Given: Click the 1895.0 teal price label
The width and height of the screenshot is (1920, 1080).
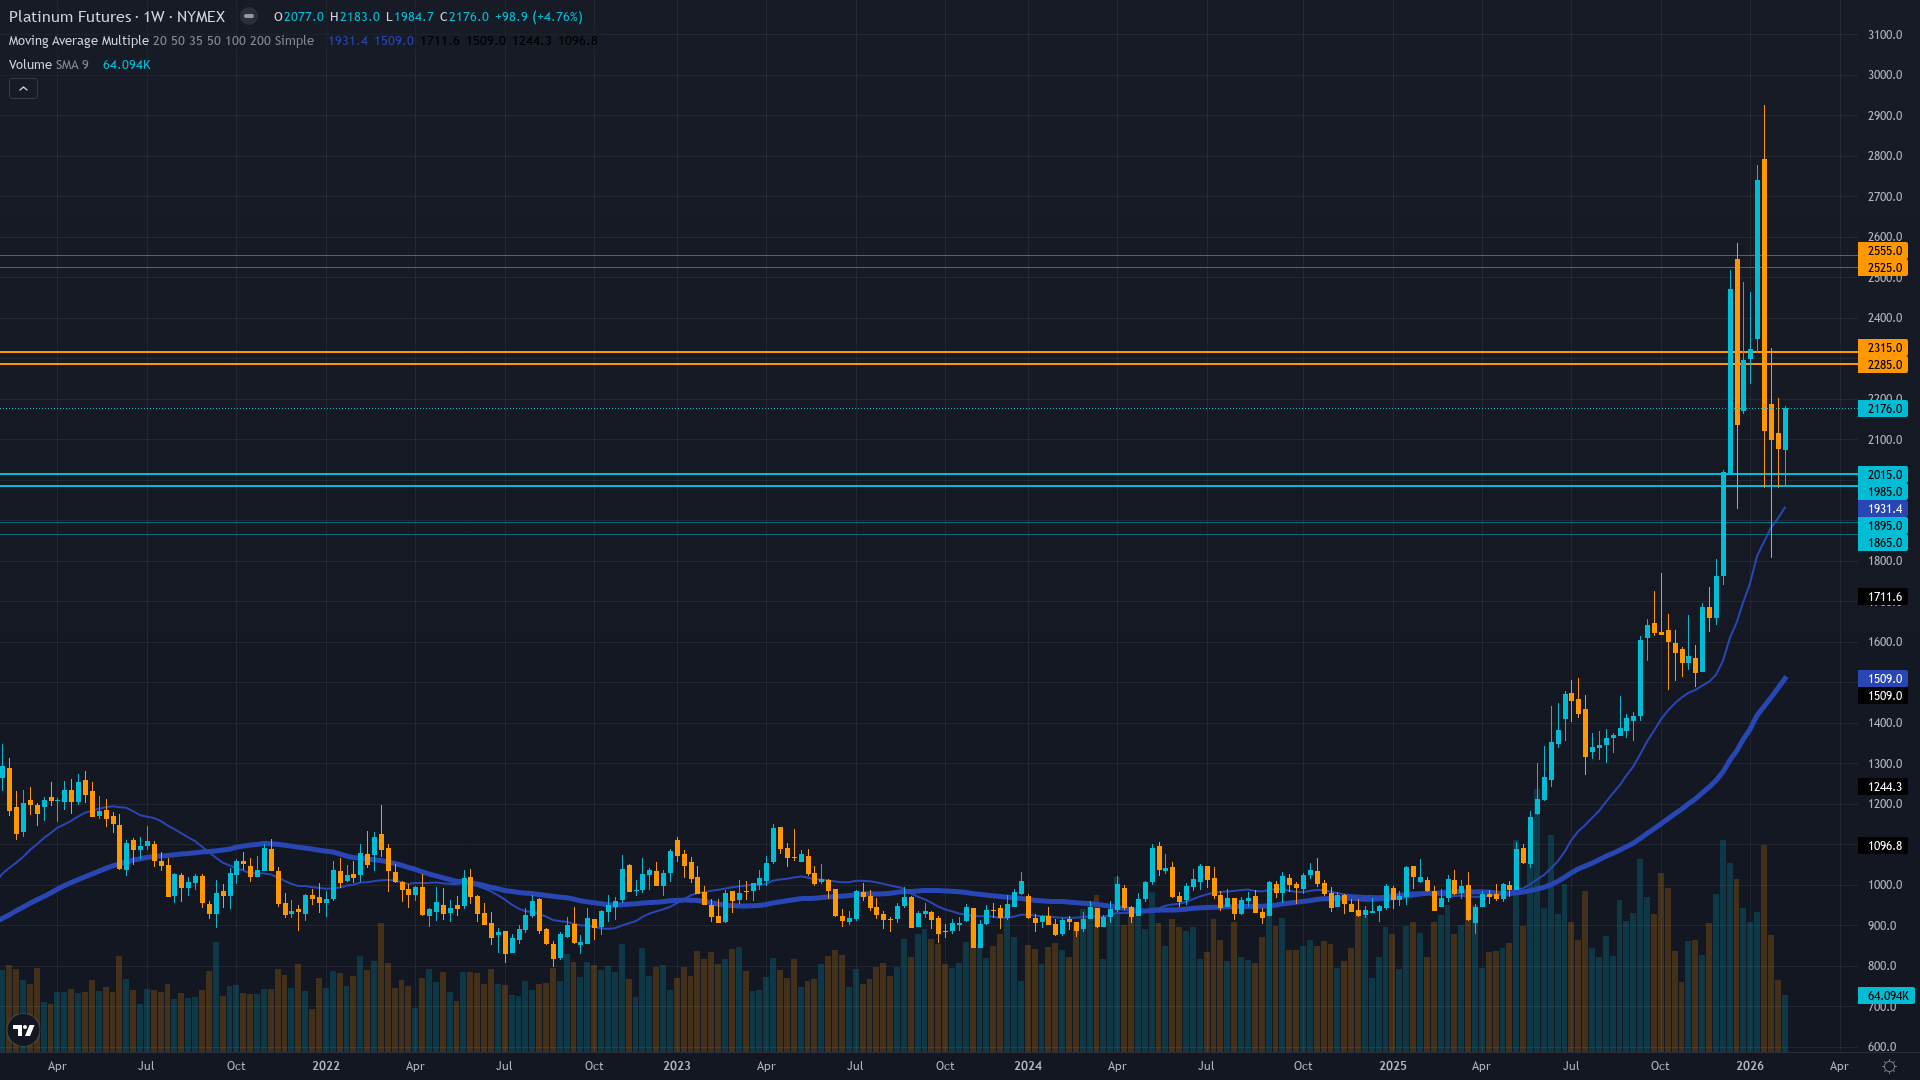Looking at the screenshot, I should click(1883, 526).
